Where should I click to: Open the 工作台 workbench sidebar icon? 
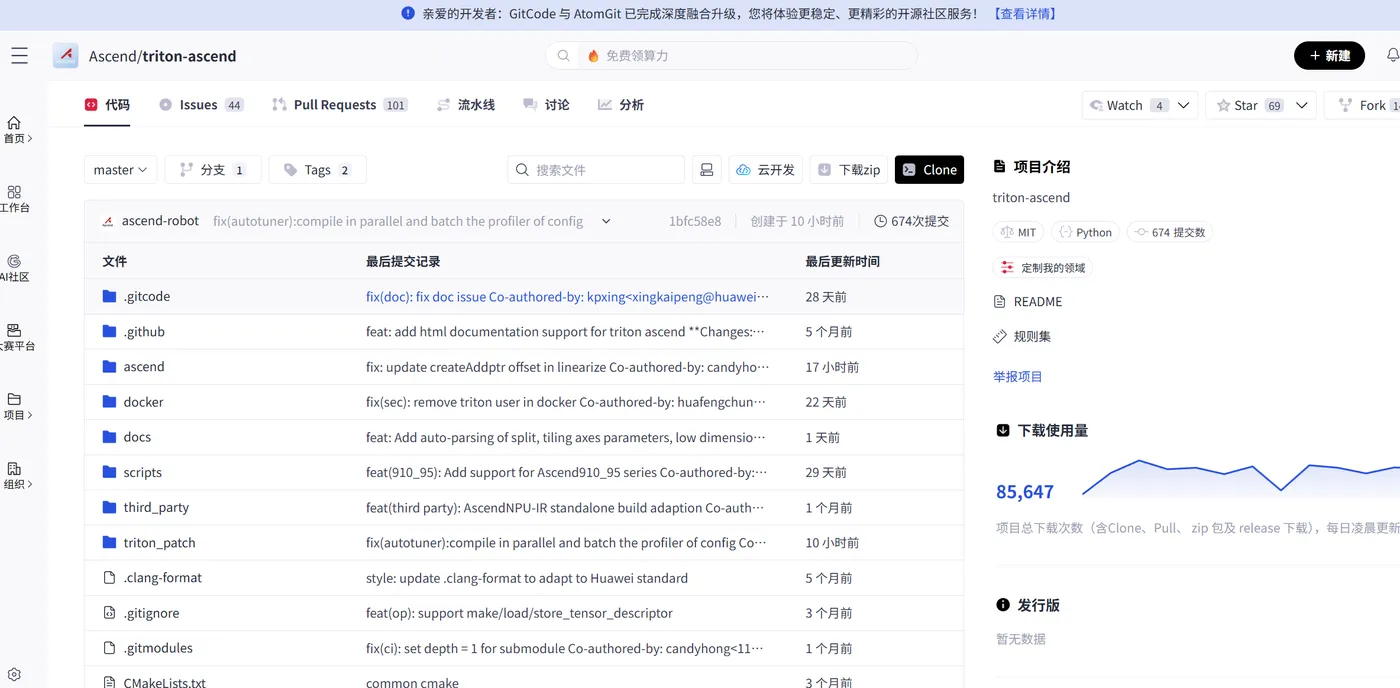(14, 192)
